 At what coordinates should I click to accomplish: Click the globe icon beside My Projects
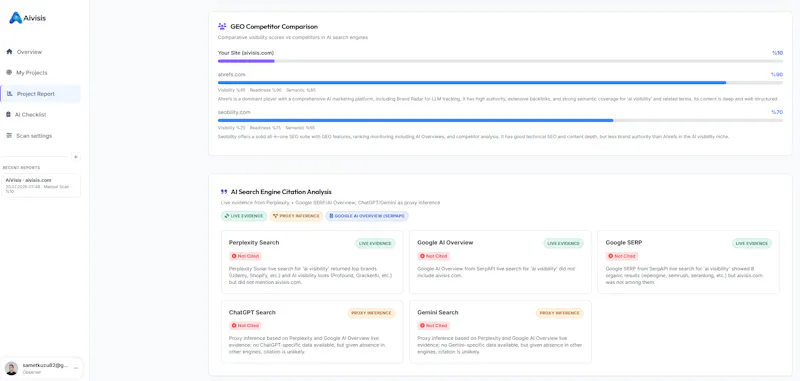tap(9, 72)
